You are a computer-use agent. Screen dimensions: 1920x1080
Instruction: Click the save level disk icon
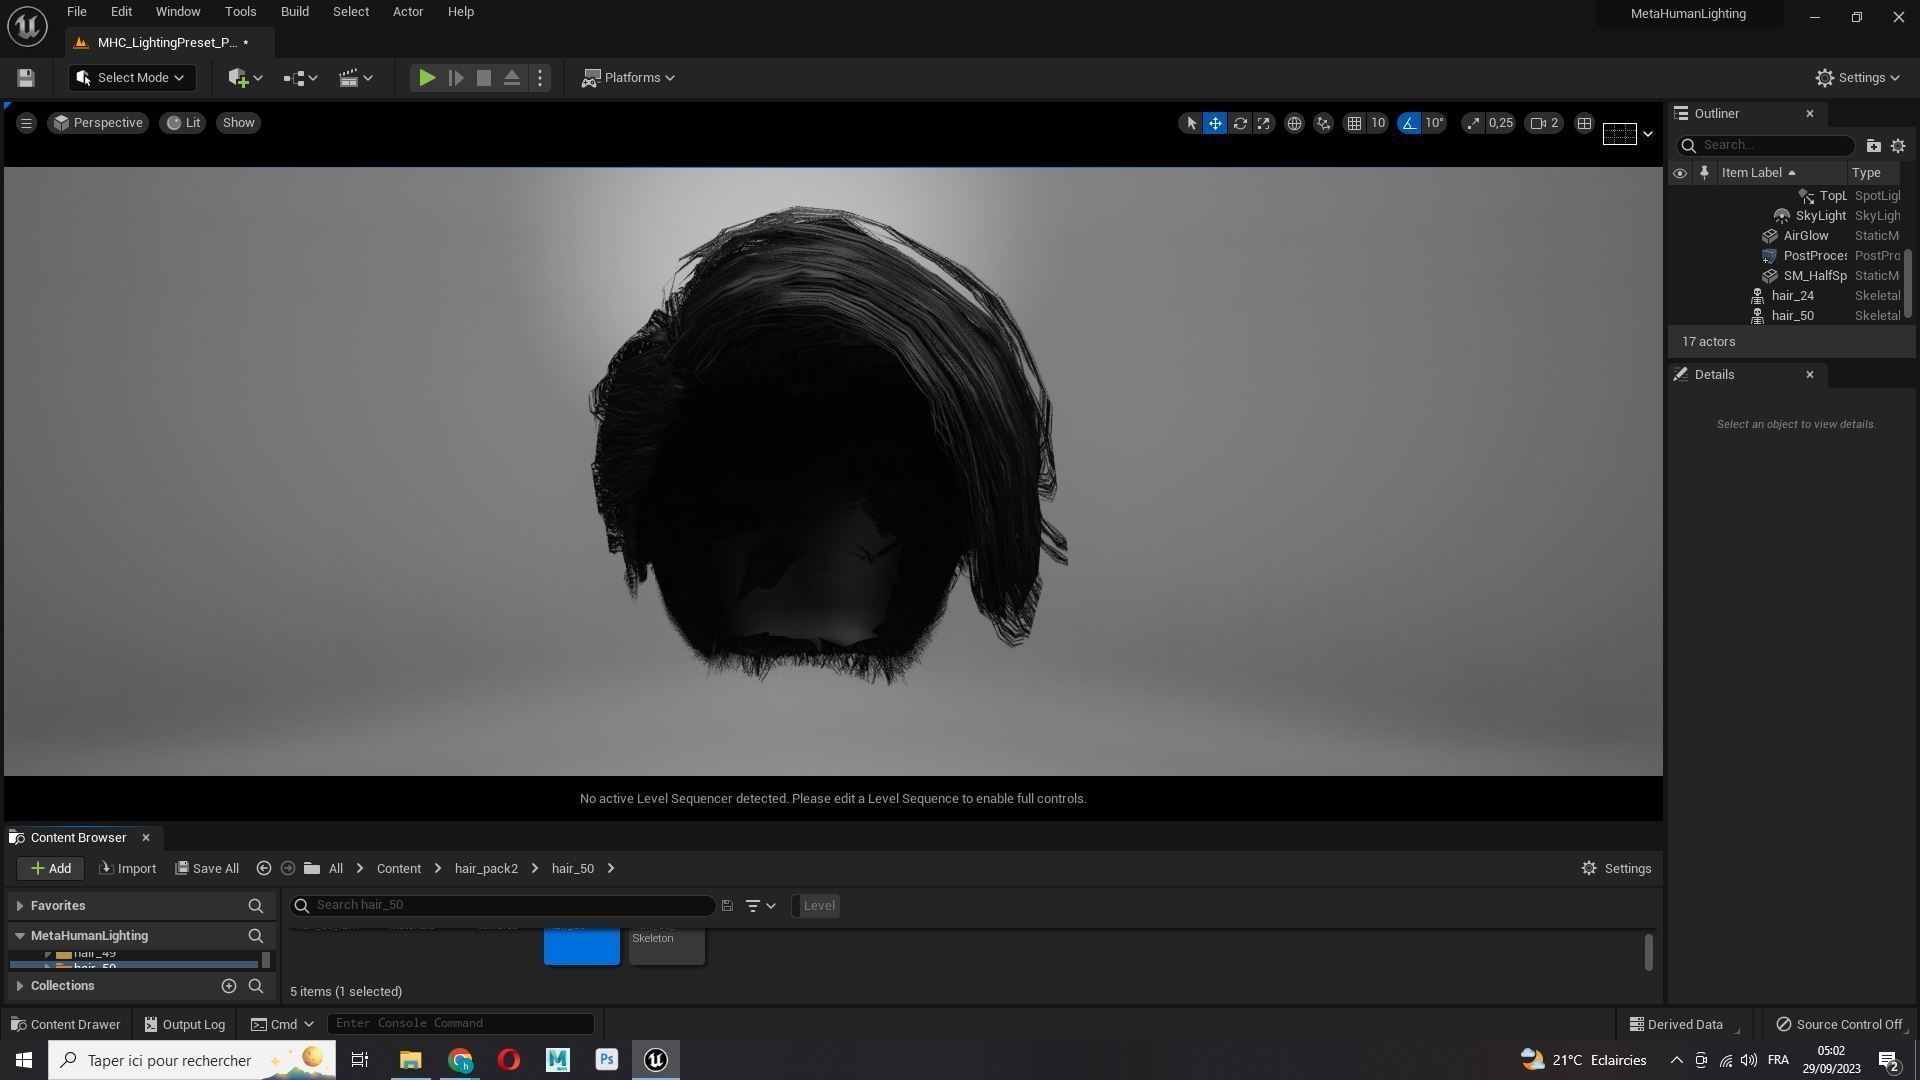26,78
